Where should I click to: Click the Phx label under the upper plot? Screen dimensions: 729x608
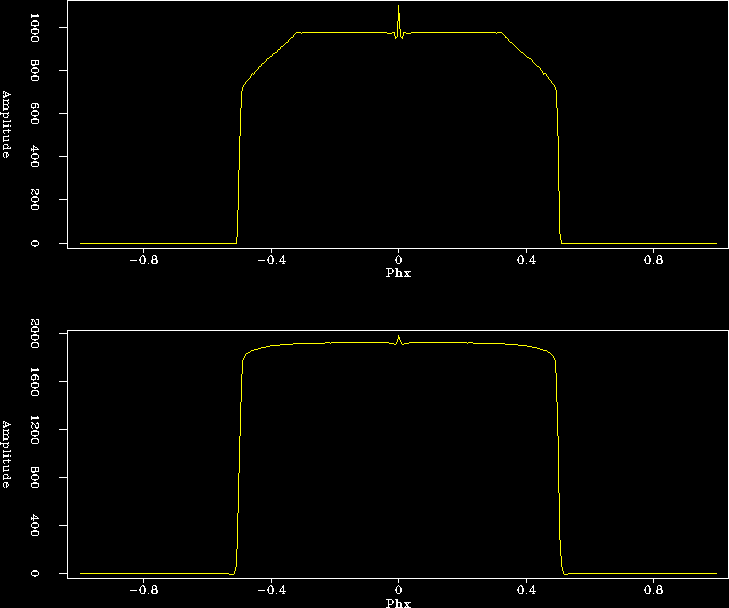[398, 272]
